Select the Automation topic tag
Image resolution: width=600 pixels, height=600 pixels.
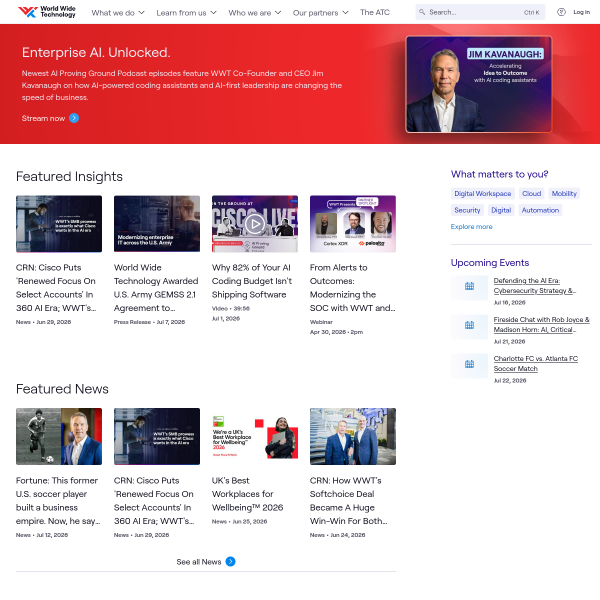tap(540, 210)
